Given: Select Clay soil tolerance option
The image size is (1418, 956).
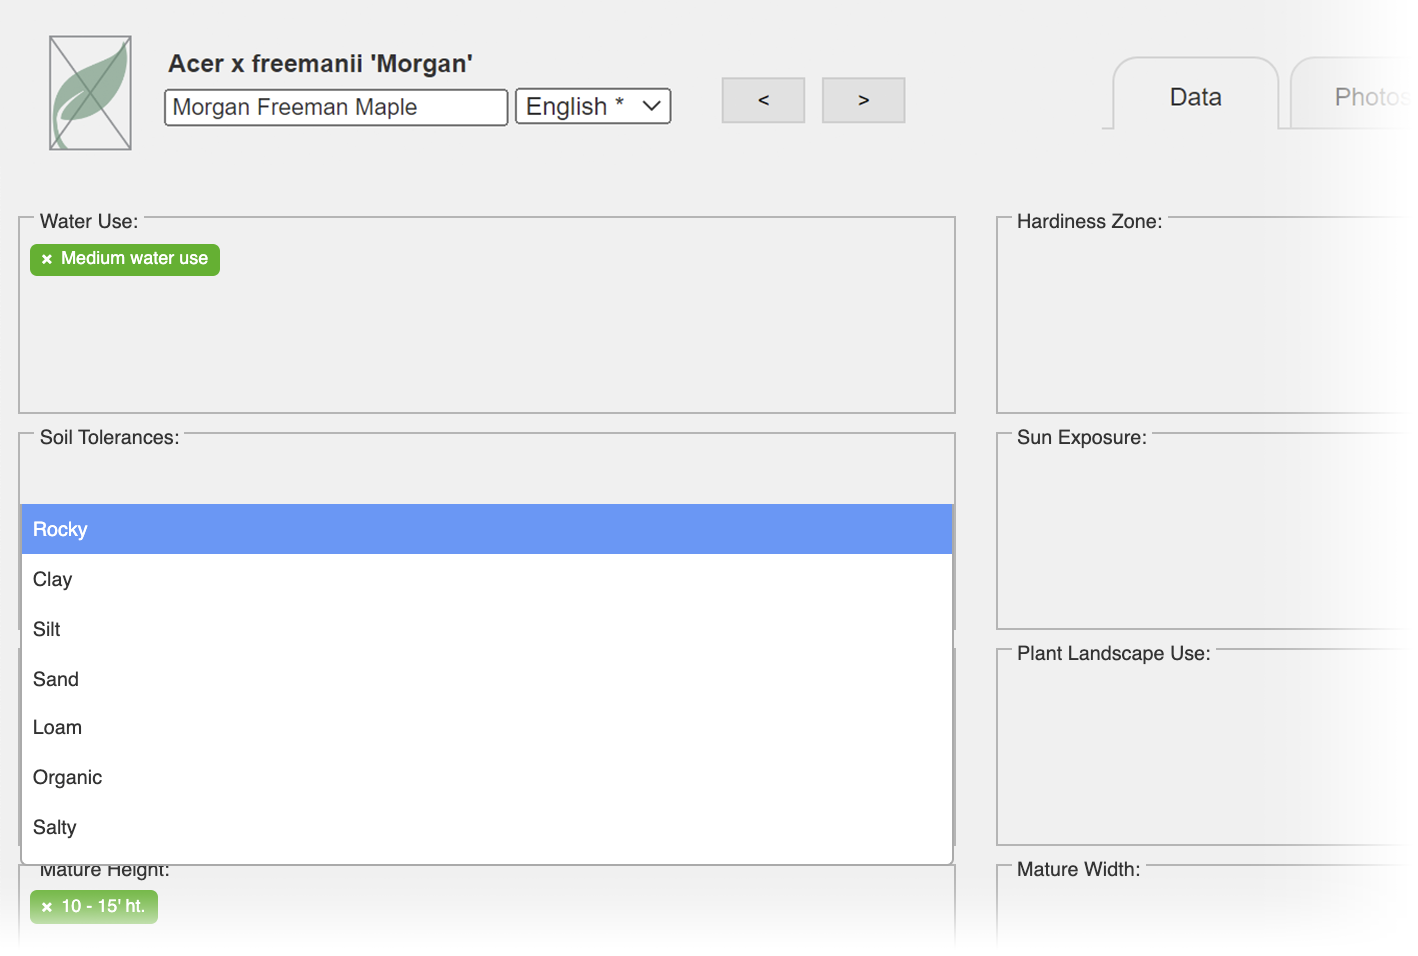Looking at the screenshot, I should click(x=487, y=579).
